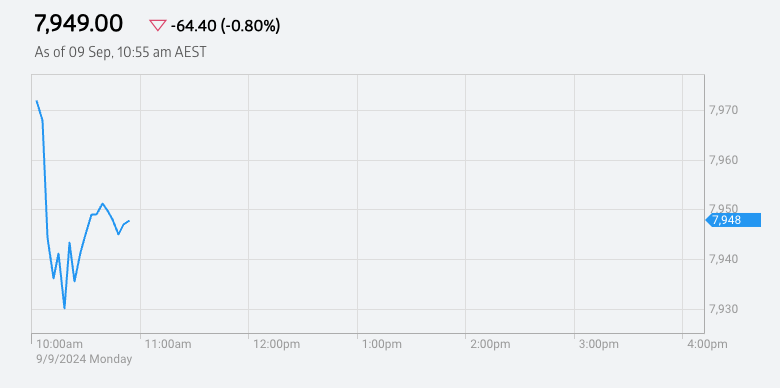Click the -64.40 (-0.80%) change text
Viewport: 780px width, 388px height.
pos(225,26)
